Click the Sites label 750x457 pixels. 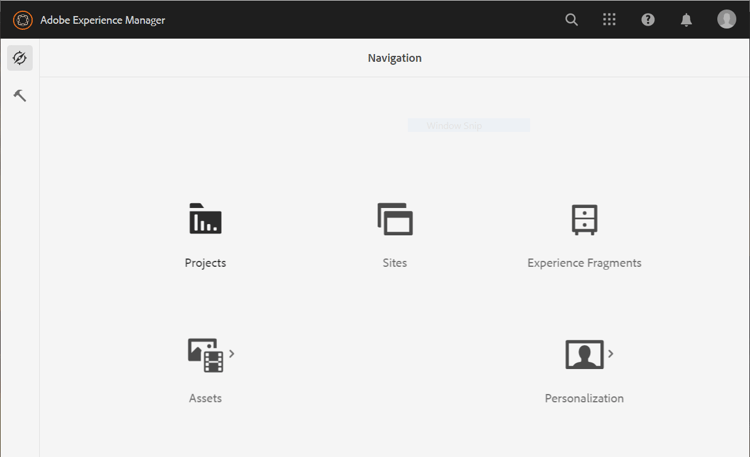[x=395, y=263]
